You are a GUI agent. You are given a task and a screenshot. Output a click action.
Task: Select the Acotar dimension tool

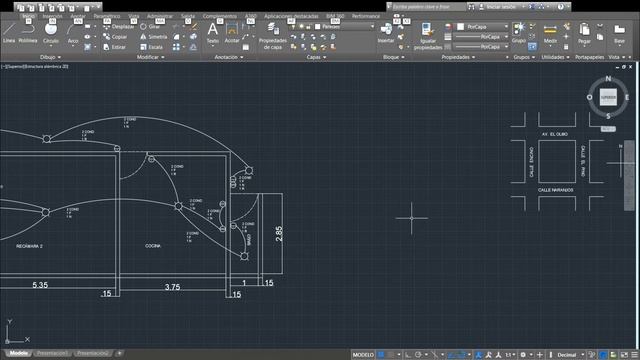pos(232,33)
